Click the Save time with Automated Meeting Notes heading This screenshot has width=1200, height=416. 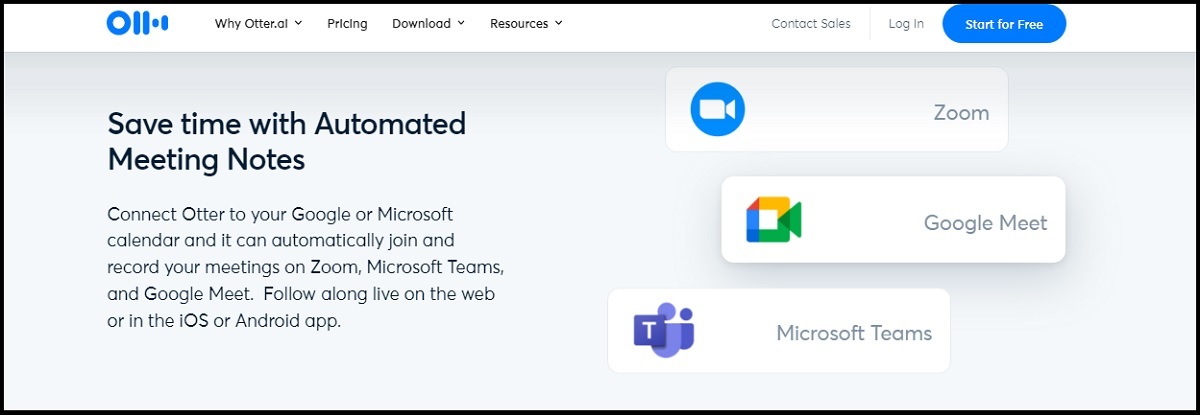(x=286, y=141)
